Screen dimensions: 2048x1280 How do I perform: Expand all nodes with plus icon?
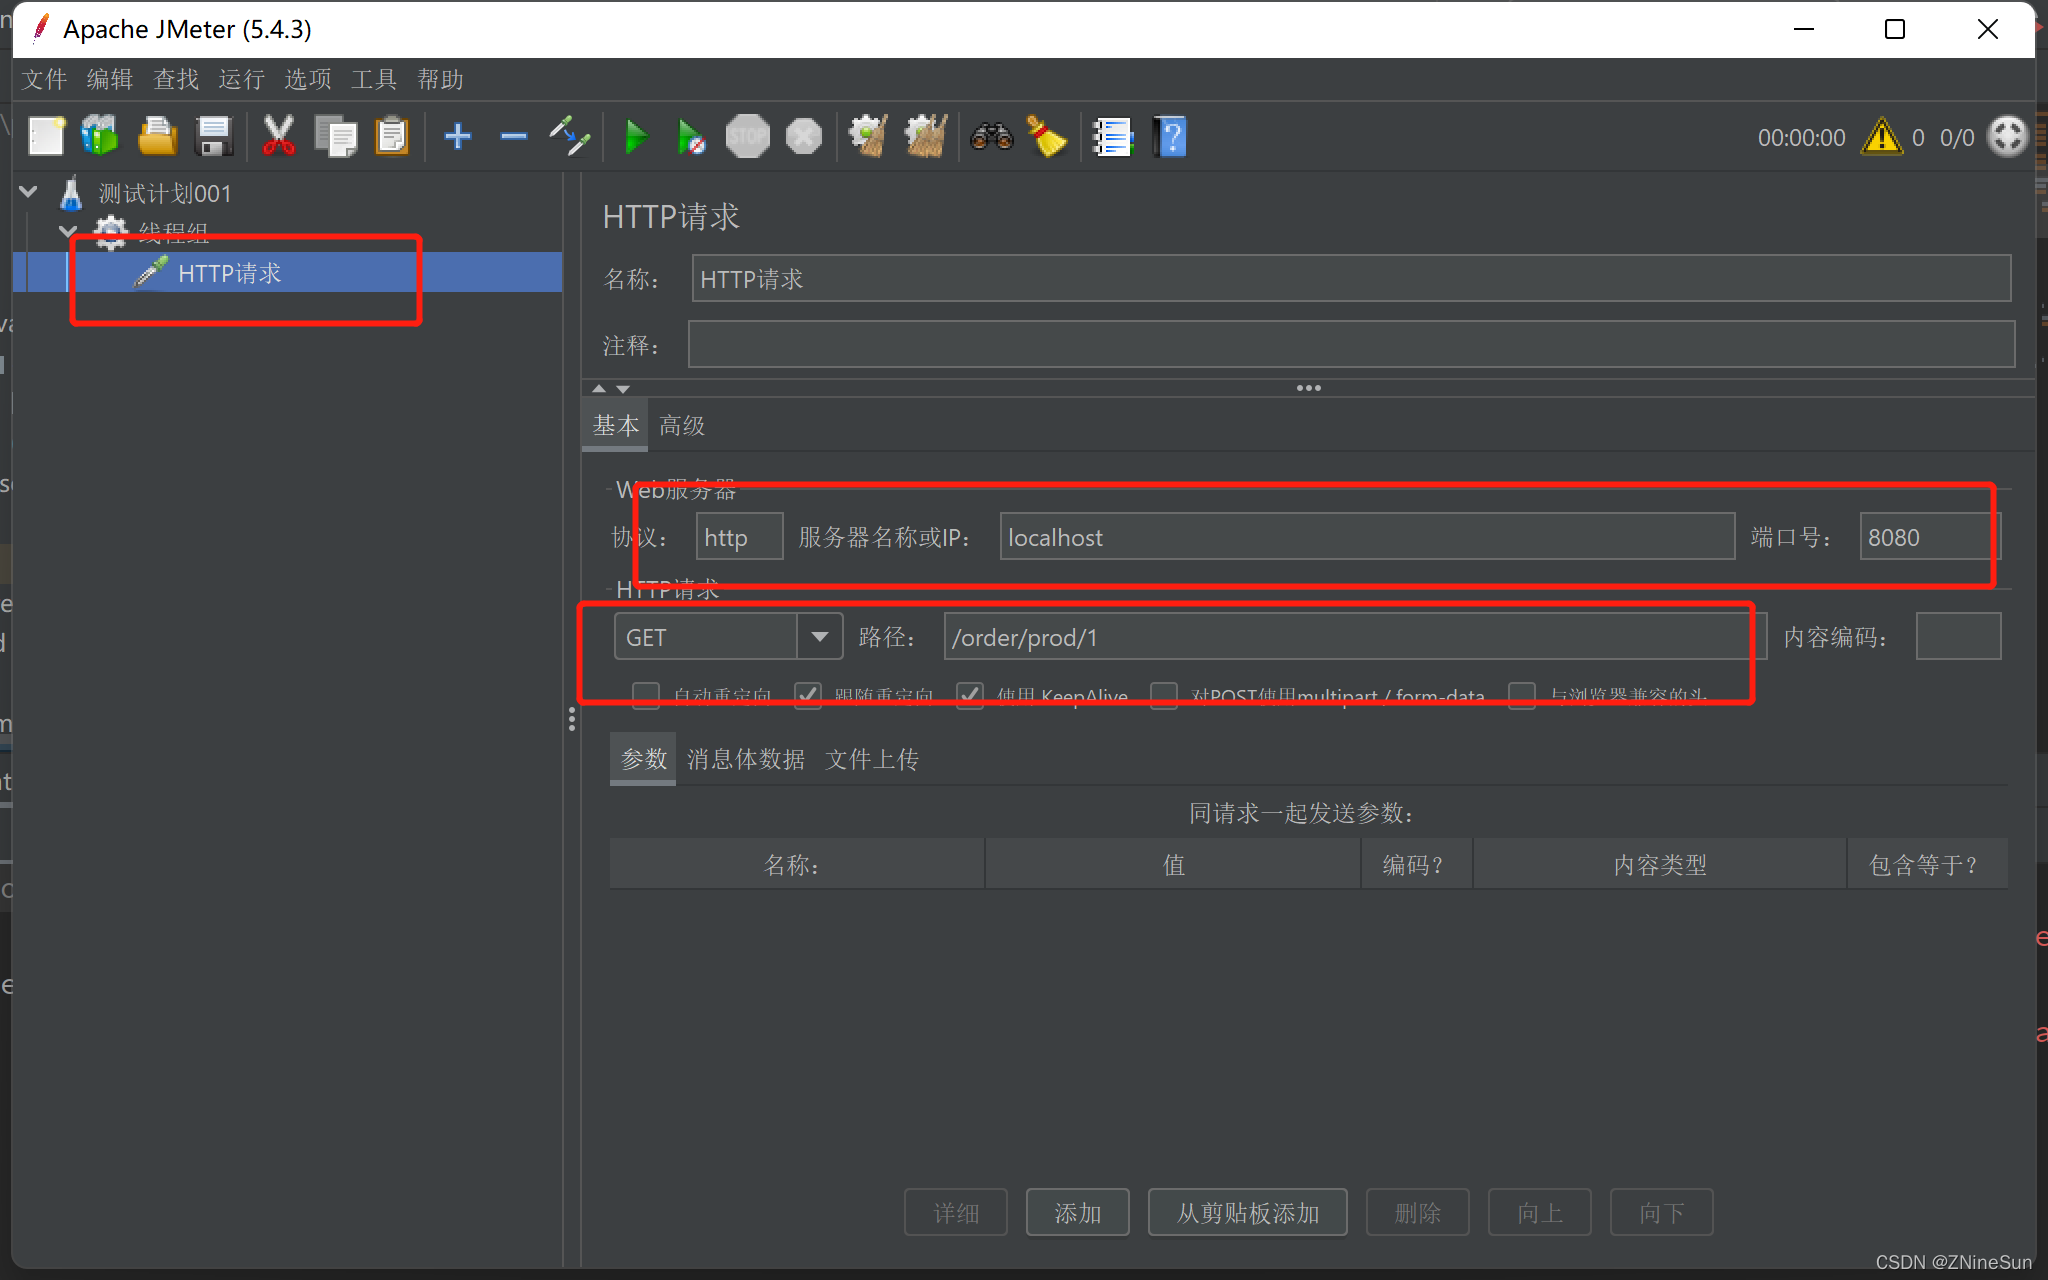click(x=458, y=136)
